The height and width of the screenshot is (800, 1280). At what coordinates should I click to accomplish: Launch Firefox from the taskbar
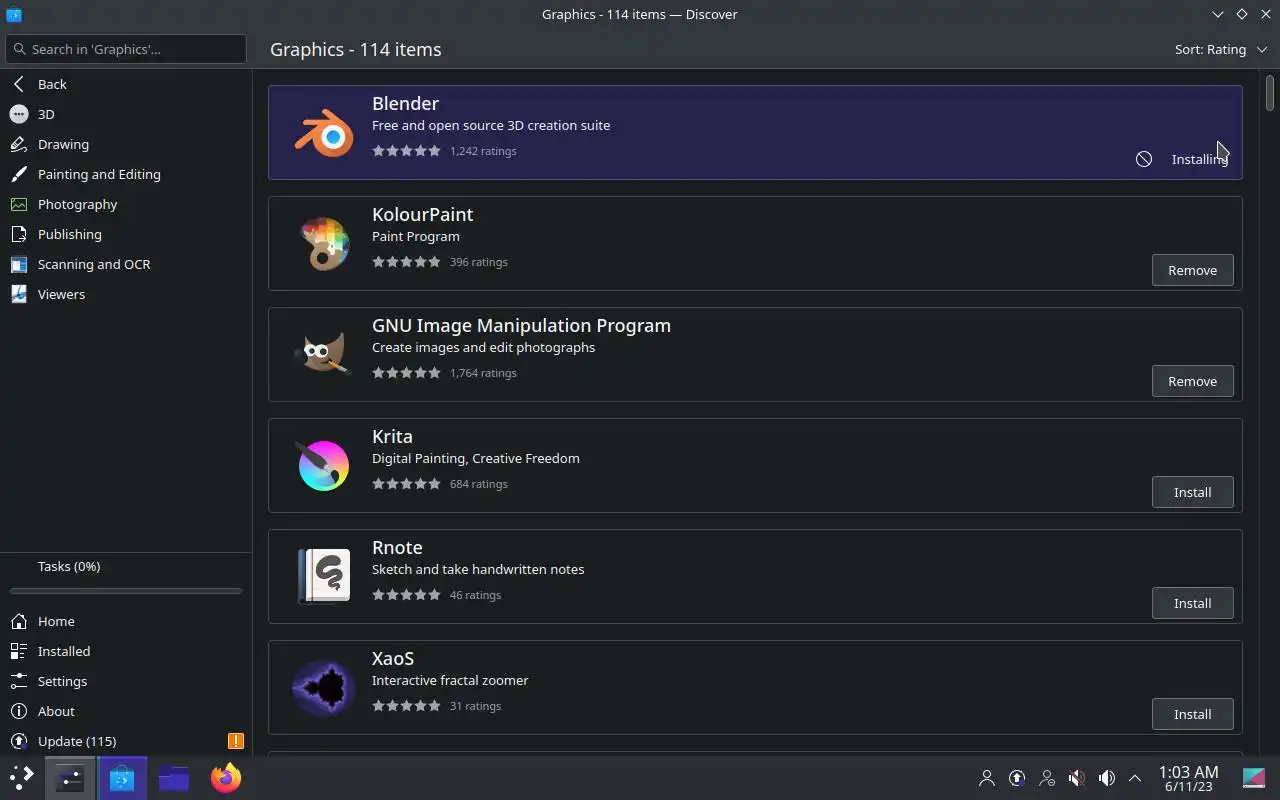[x=226, y=777]
